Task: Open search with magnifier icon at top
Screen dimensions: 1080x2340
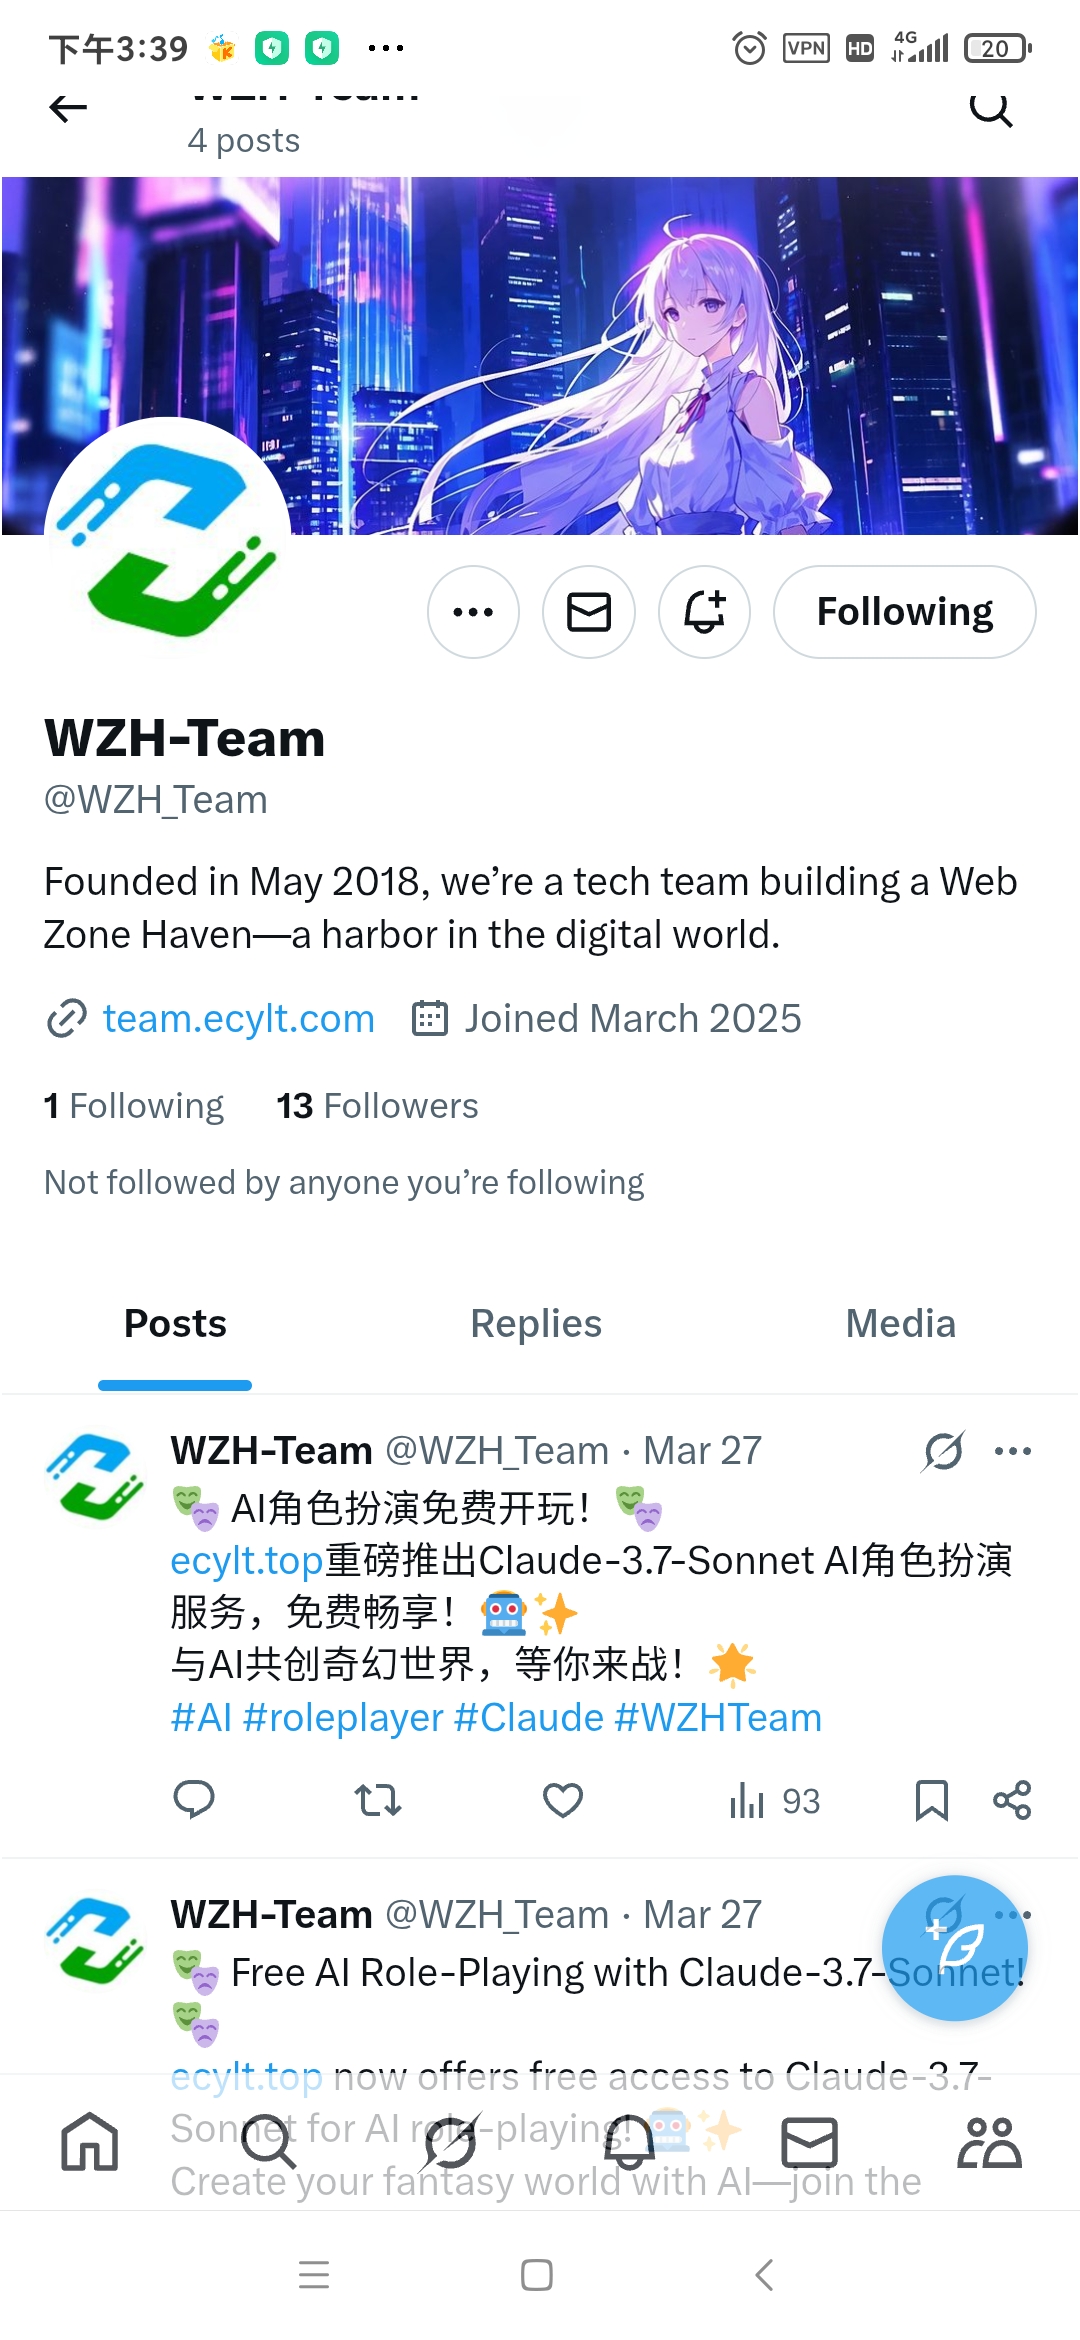Action: pos(991,108)
